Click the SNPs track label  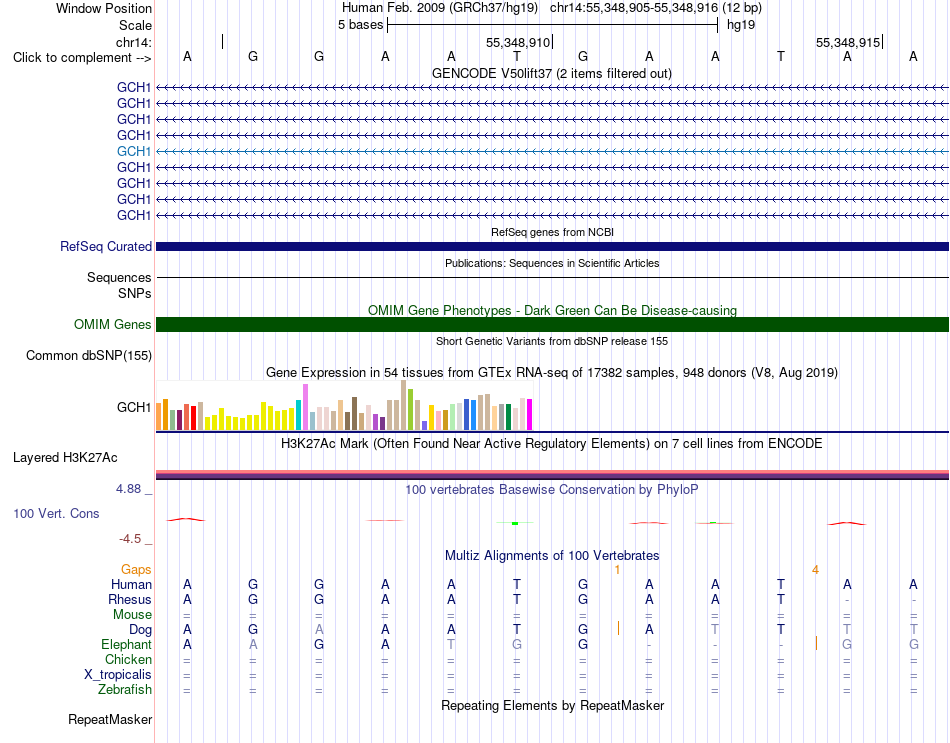pyautogui.click(x=135, y=293)
